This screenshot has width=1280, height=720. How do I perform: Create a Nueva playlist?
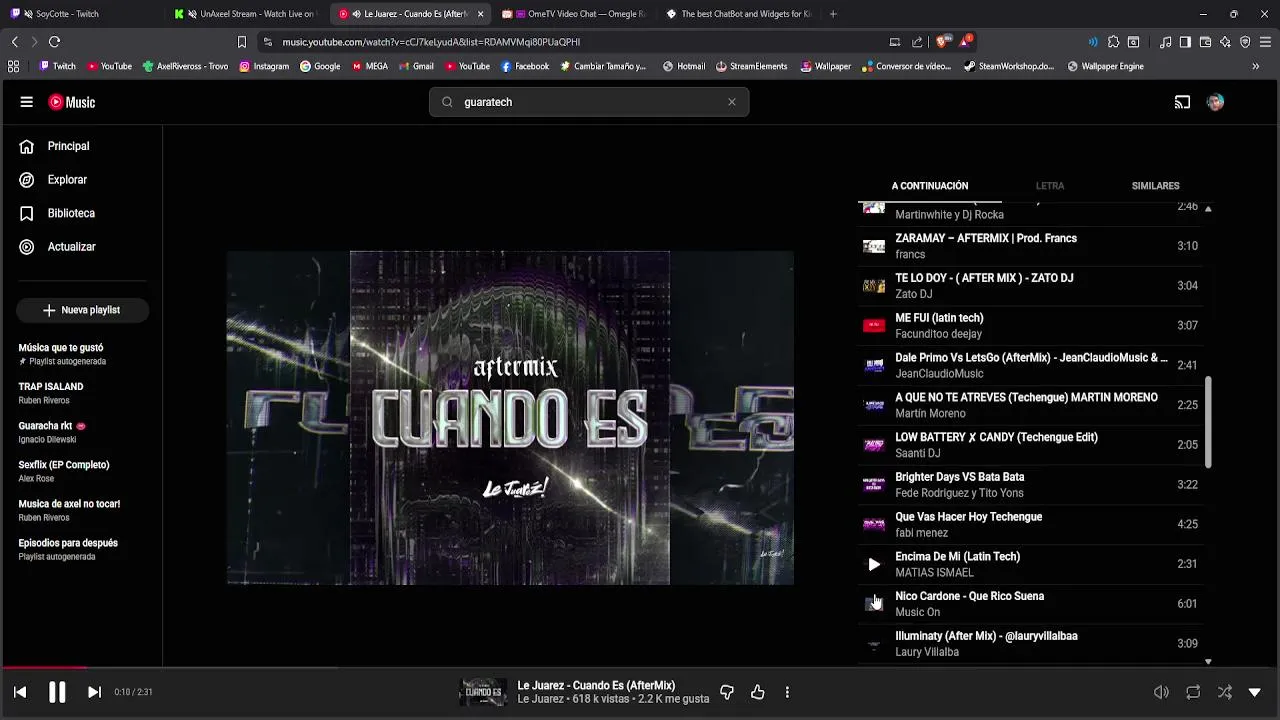[x=82, y=310]
